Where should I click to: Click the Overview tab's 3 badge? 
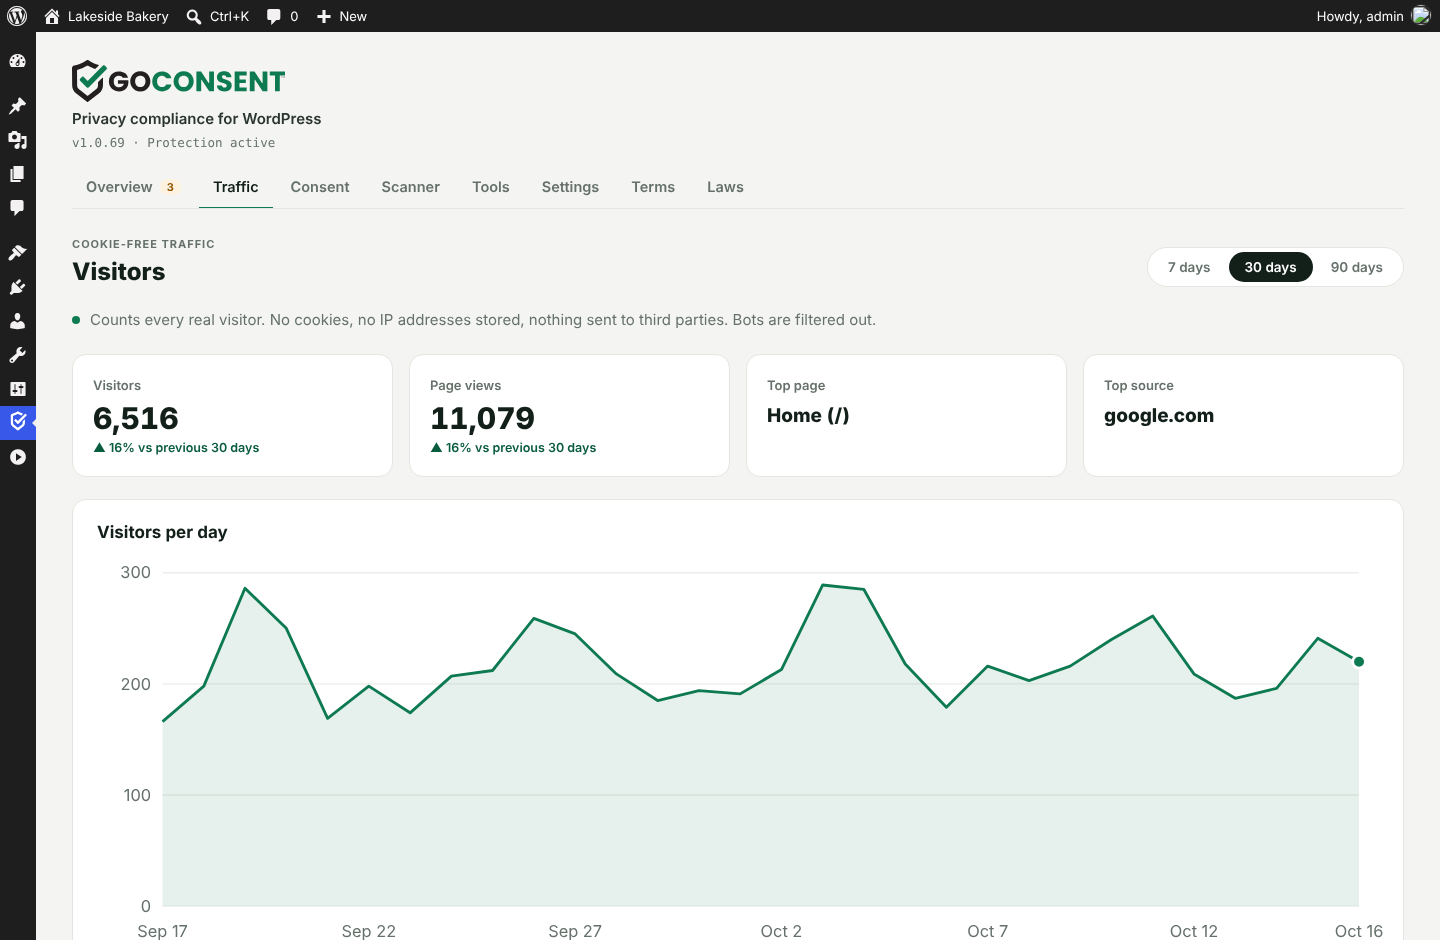point(170,187)
